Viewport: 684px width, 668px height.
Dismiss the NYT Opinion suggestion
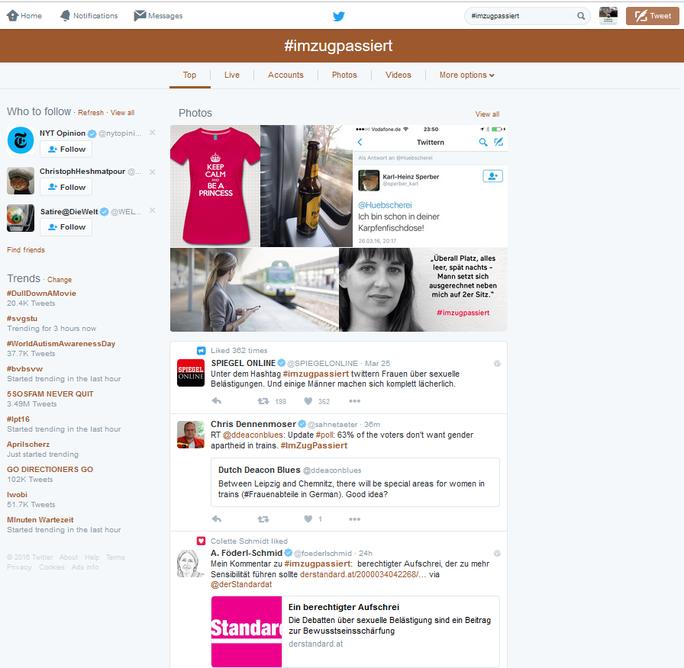tap(152, 132)
